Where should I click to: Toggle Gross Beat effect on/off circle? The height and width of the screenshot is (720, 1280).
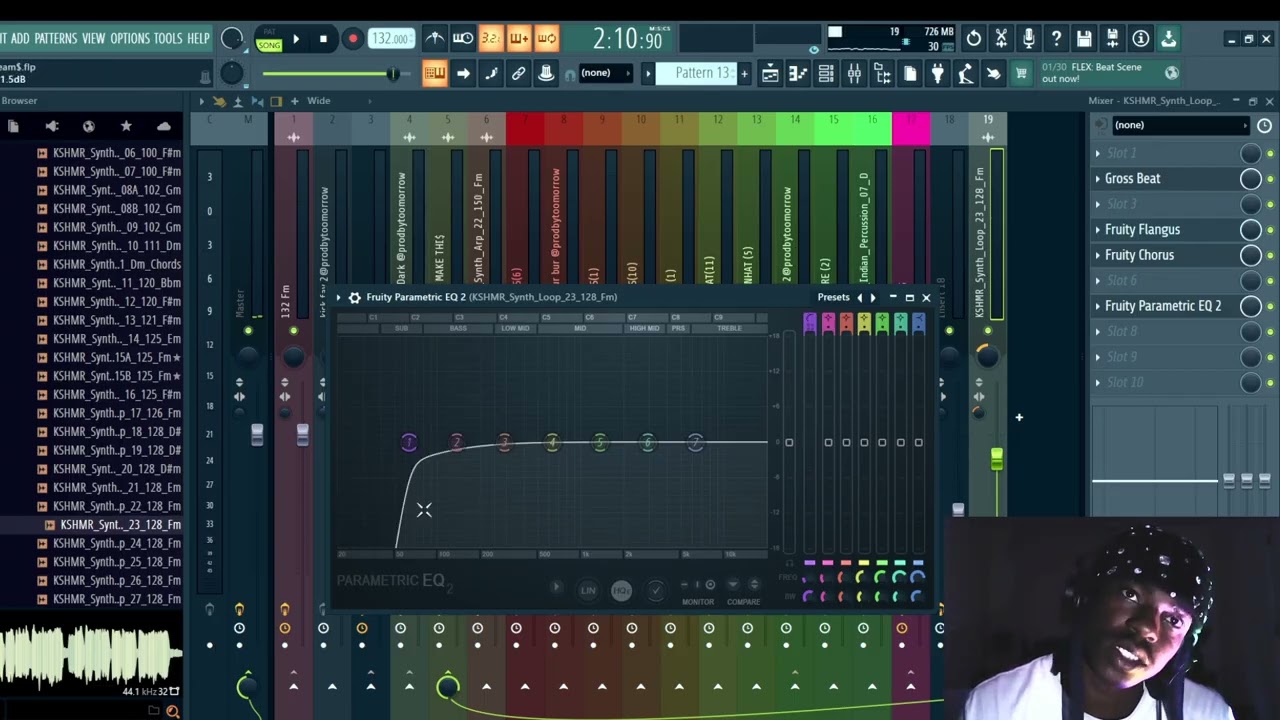1250,178
